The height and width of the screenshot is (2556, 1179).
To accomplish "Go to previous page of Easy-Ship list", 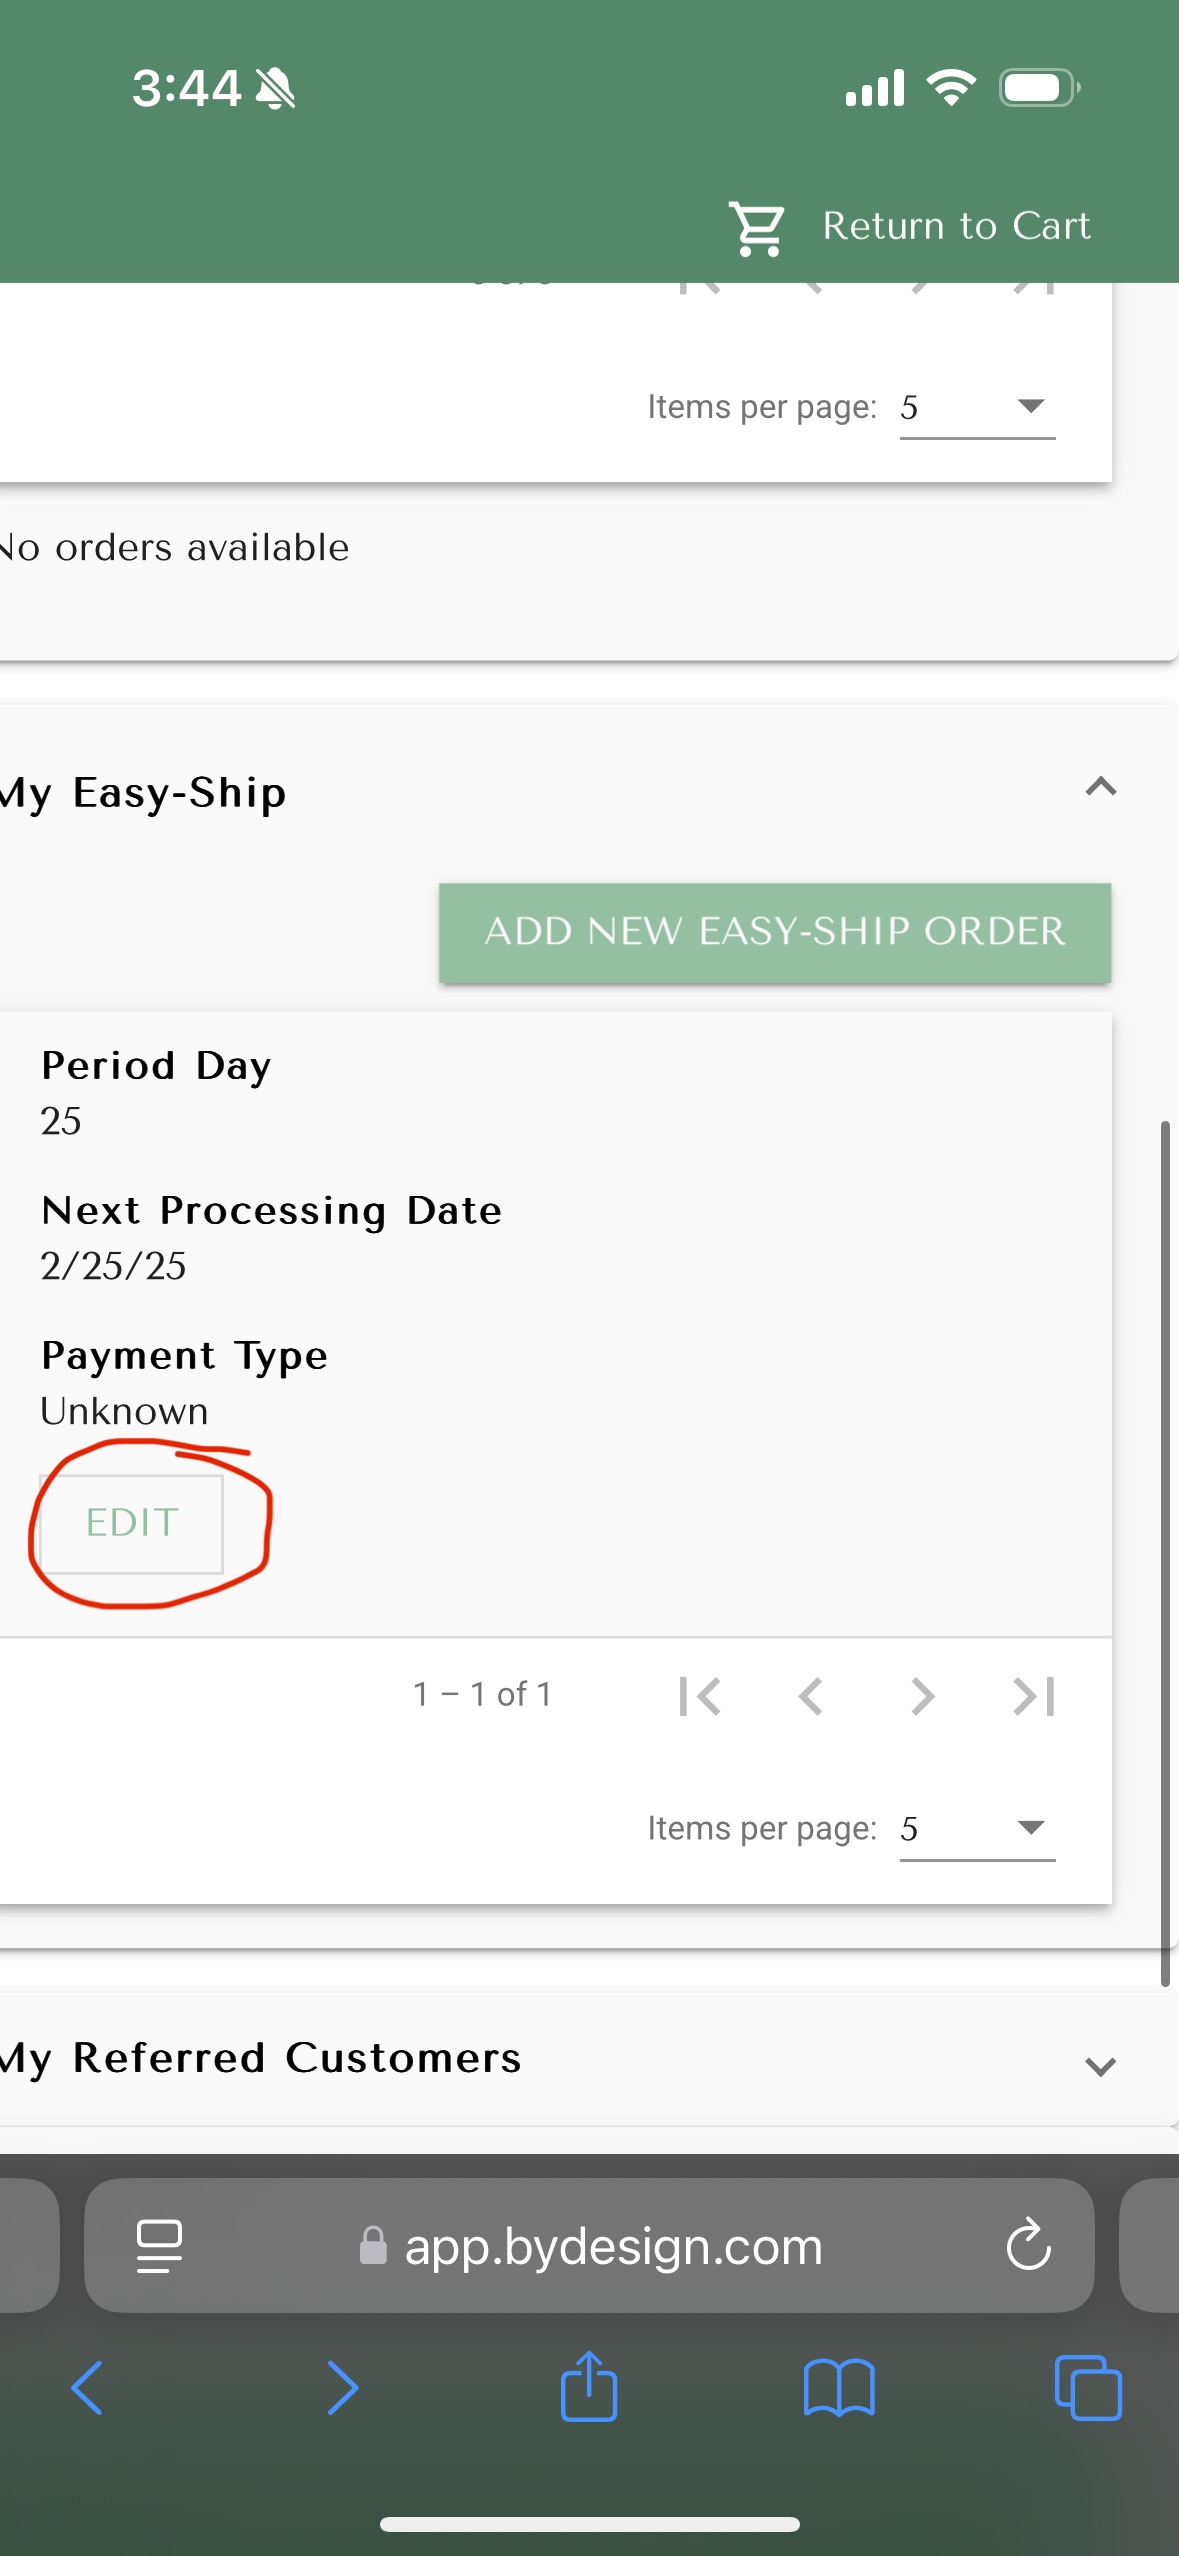I will [811, 1696].
